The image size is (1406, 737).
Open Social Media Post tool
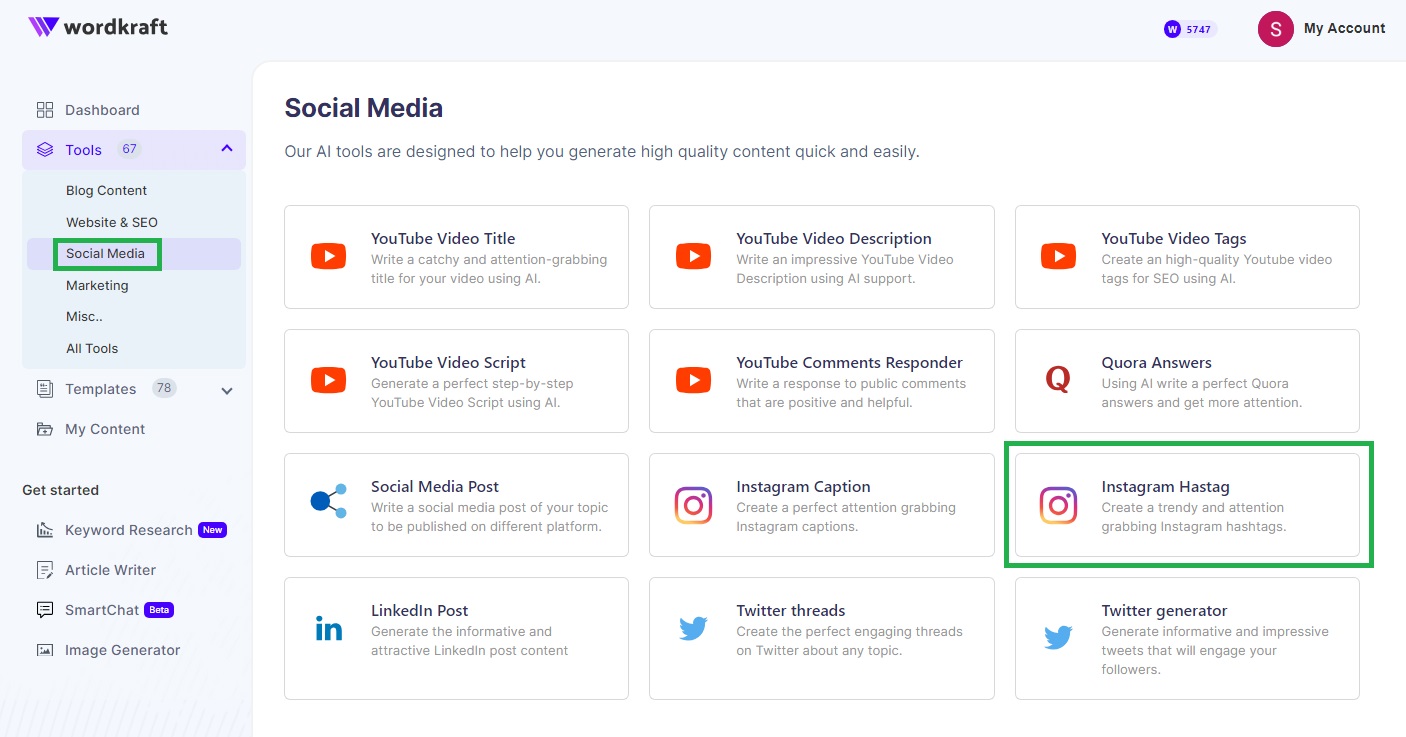(x=456, y=505)
